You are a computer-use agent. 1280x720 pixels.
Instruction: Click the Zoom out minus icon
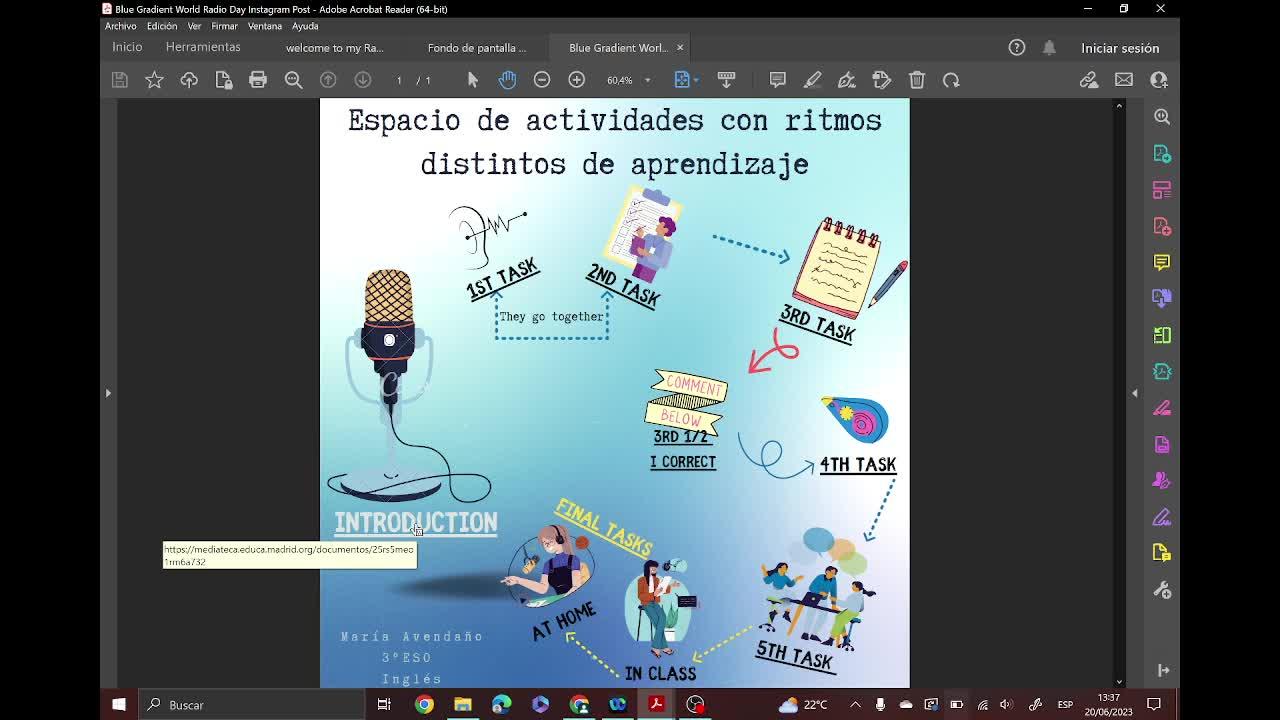click(x=542, y=80)
